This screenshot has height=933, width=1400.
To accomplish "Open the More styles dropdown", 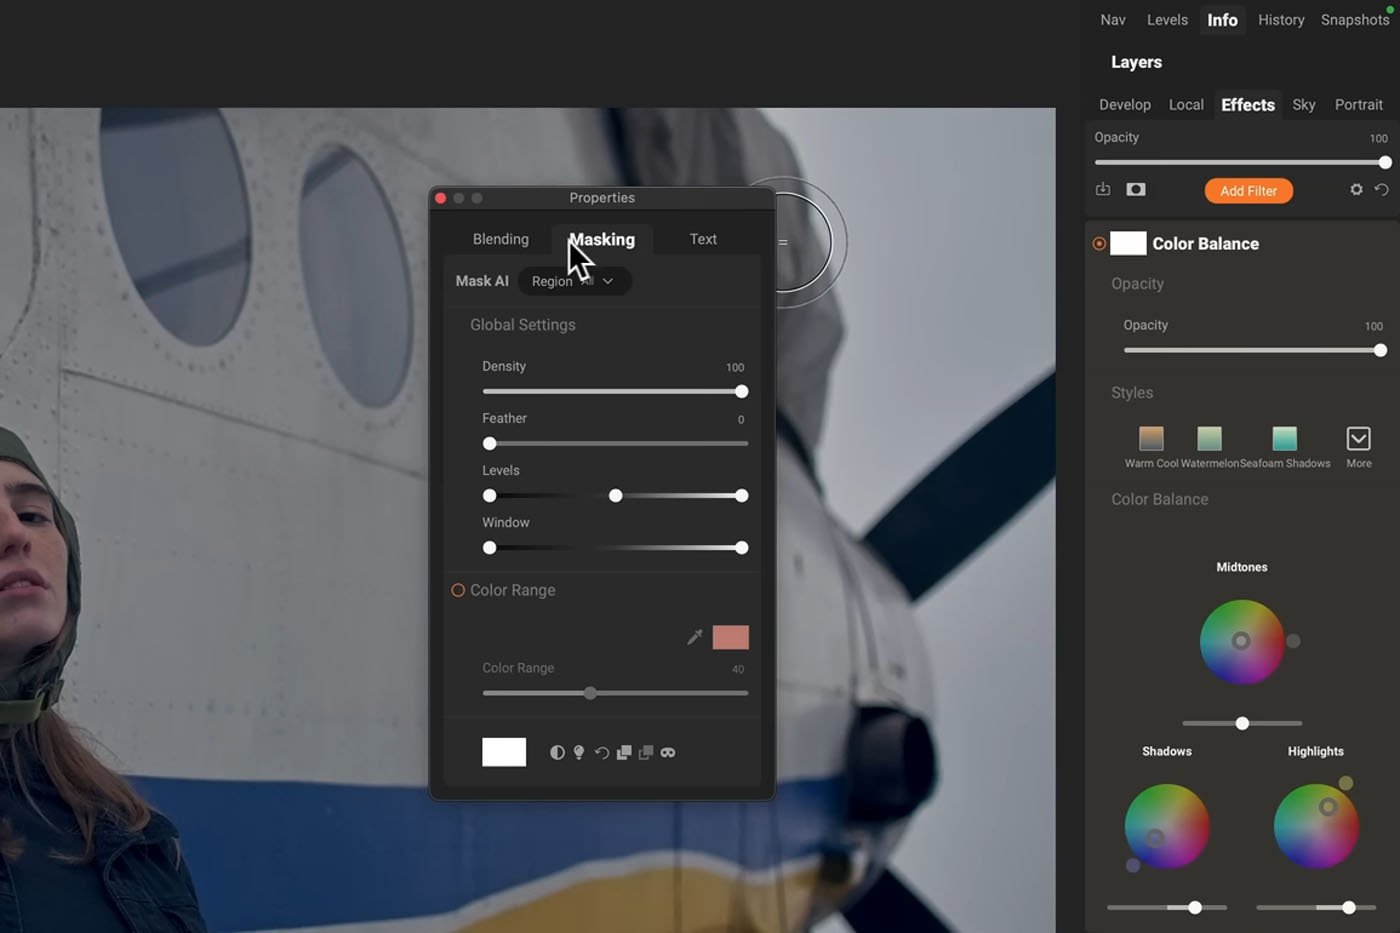I will click(x=1358, y=438).
